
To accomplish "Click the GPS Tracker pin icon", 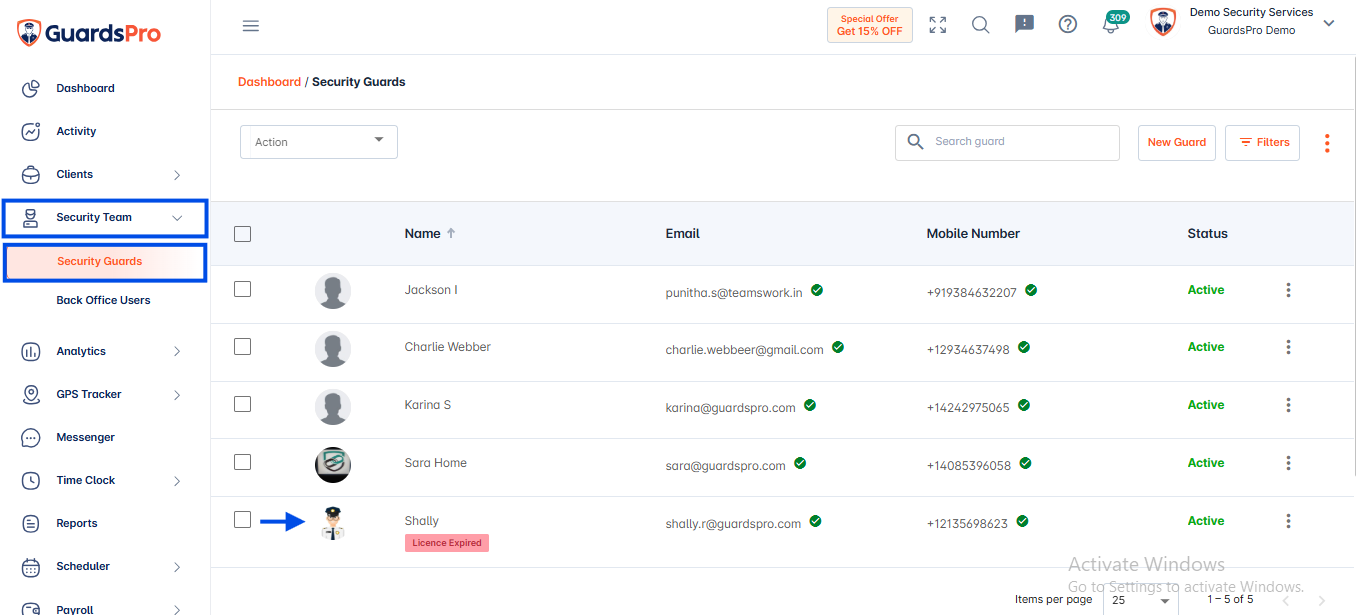I will (x=31, y=395).
